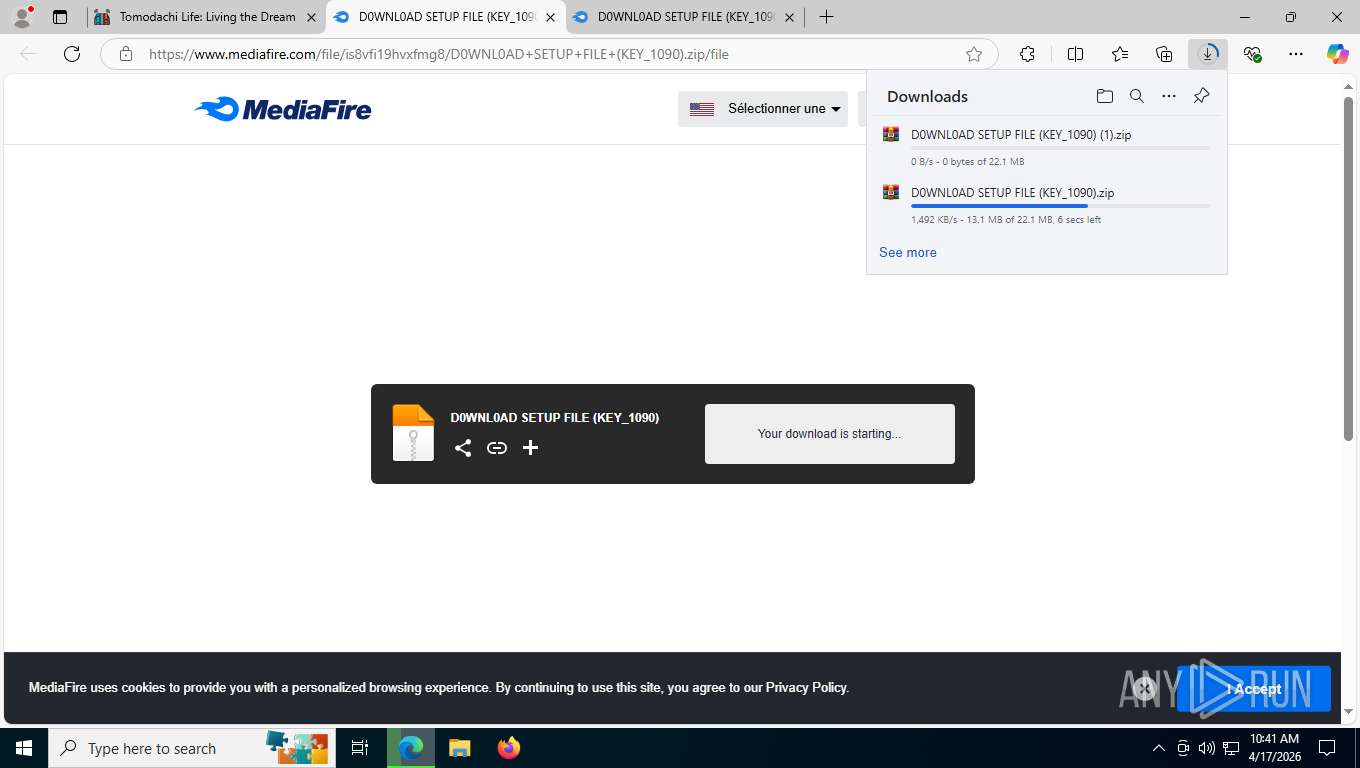Viewport: 1360px width, 768px height.
Task: Open Task View on the taskbar
Action: (x=360, y=748)
